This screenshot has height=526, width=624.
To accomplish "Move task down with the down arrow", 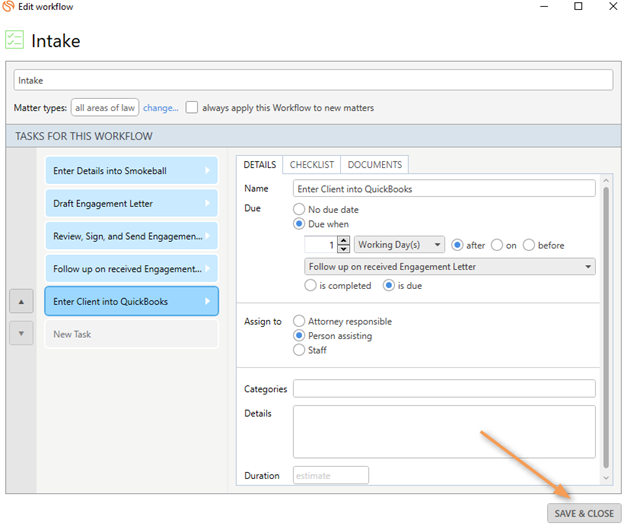I will click(21, 333).
